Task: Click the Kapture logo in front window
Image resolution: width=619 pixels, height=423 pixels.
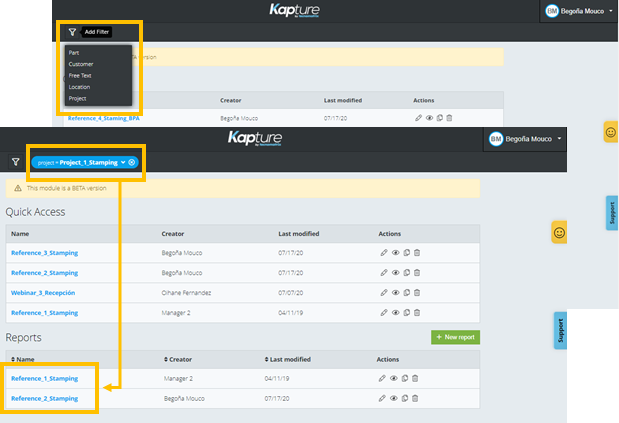Action: coord(255,139)
